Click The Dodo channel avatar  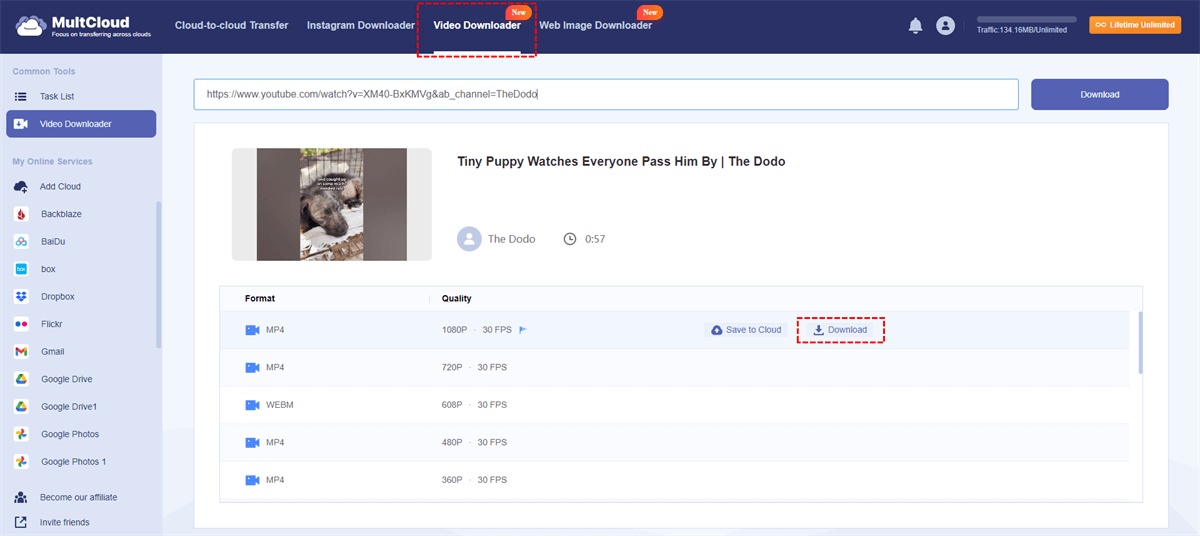(x=469, y=239)
